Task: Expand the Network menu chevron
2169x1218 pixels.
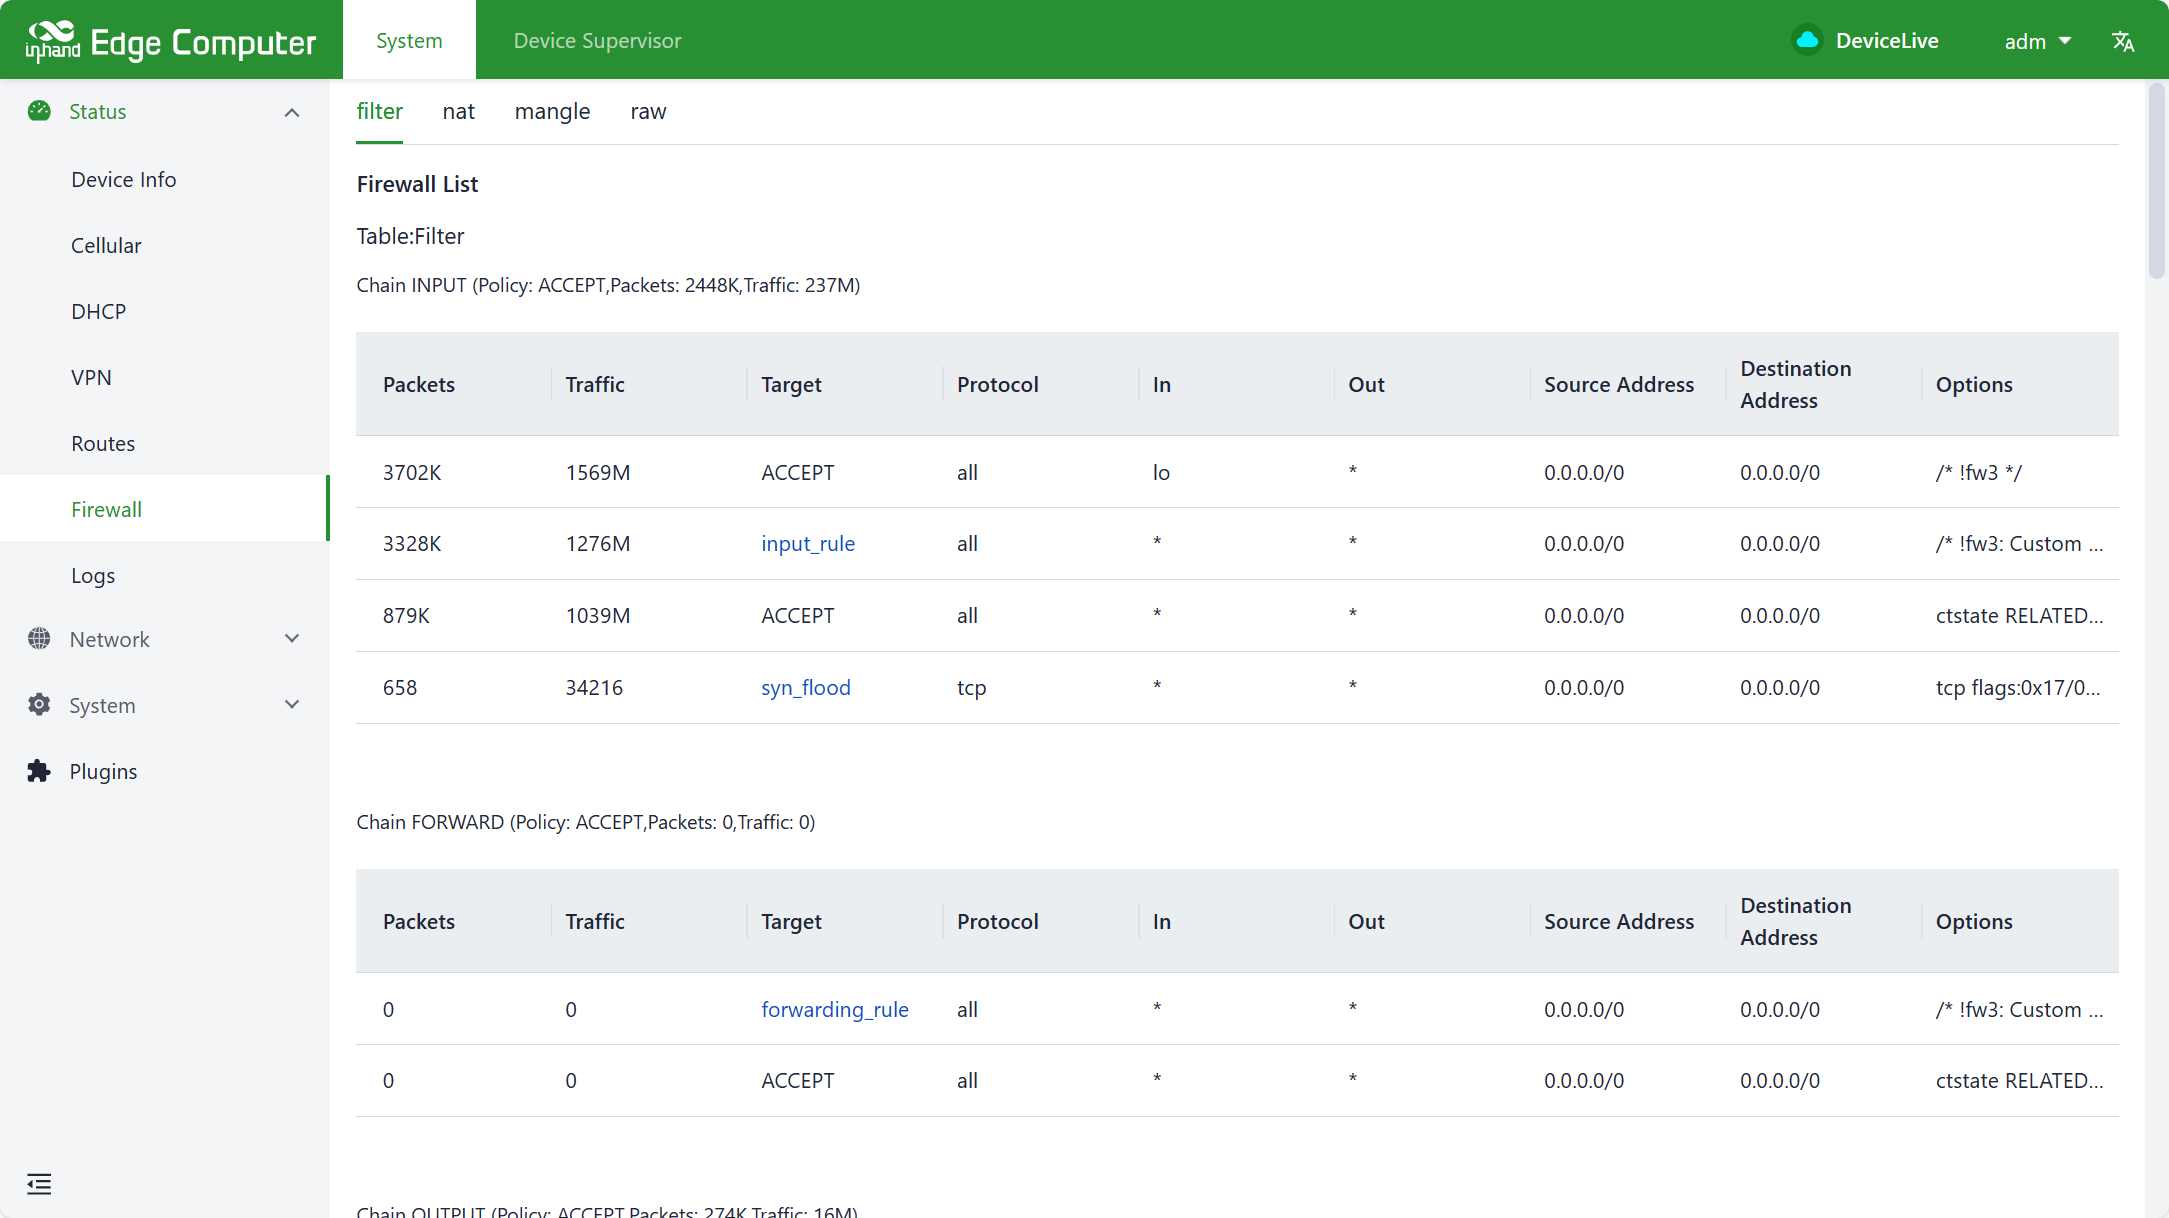Action: coord(292,639)
